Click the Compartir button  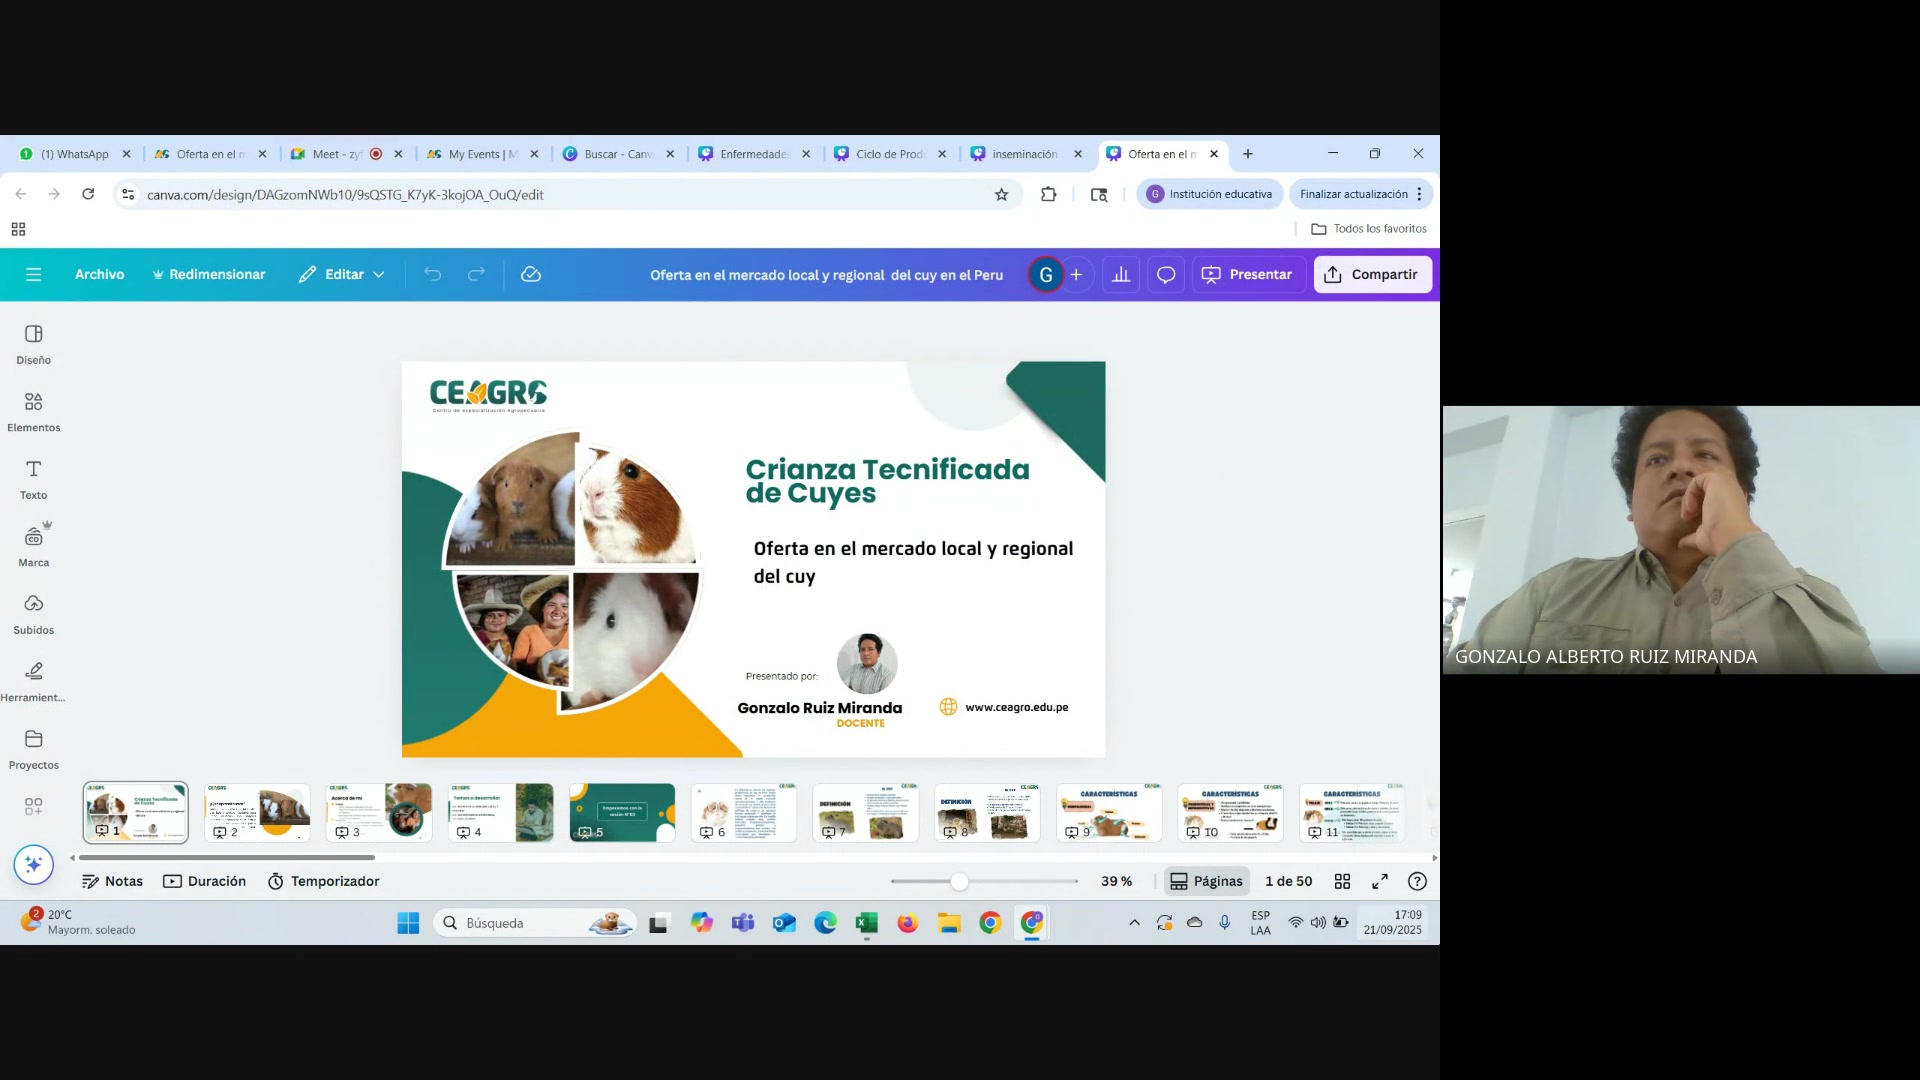coord(1372,274)
